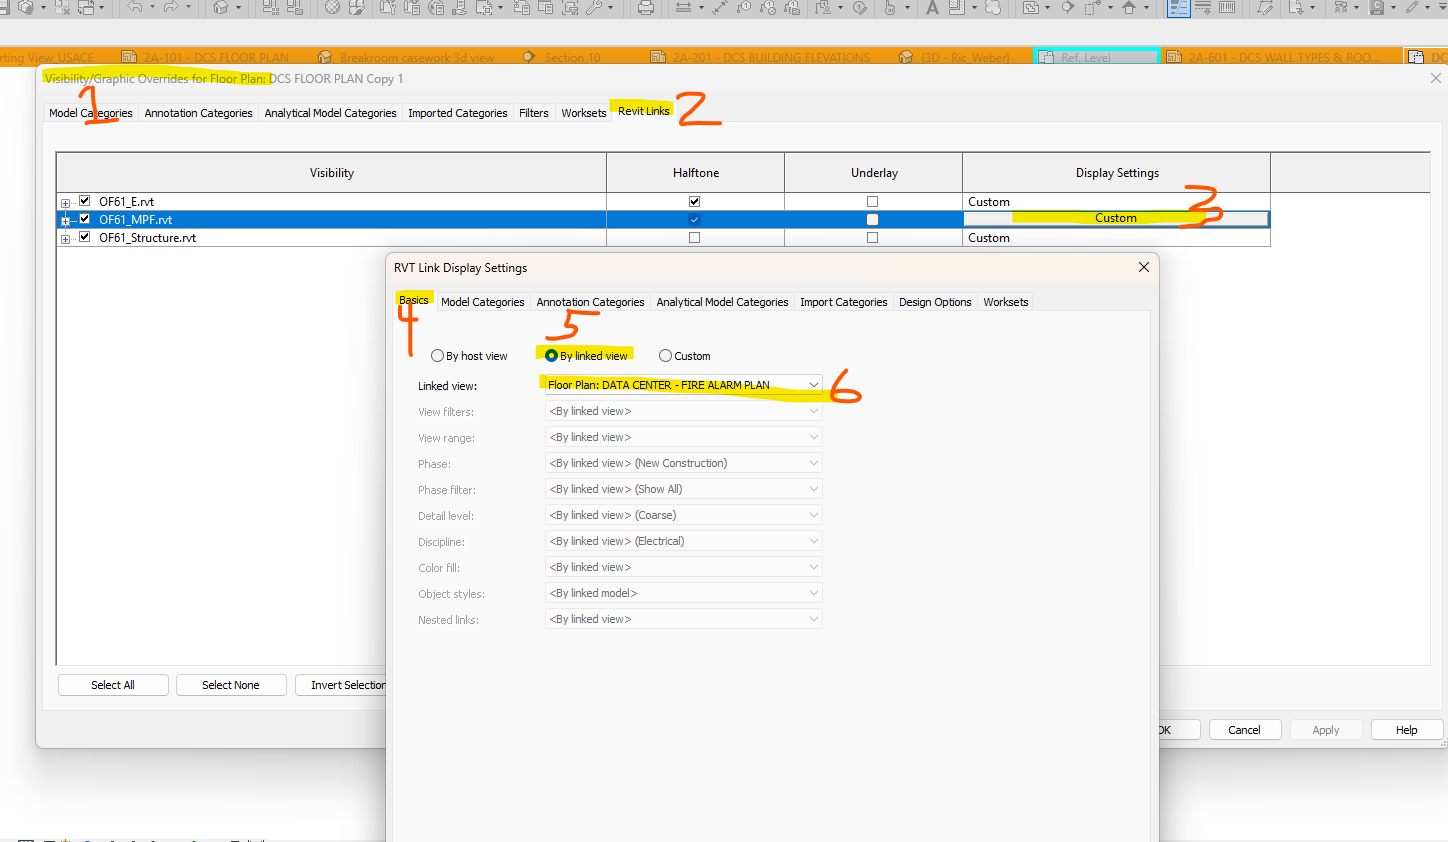
Task: Expand the OF61_MPF.rvt link tree node
Action: coord(66,221)
